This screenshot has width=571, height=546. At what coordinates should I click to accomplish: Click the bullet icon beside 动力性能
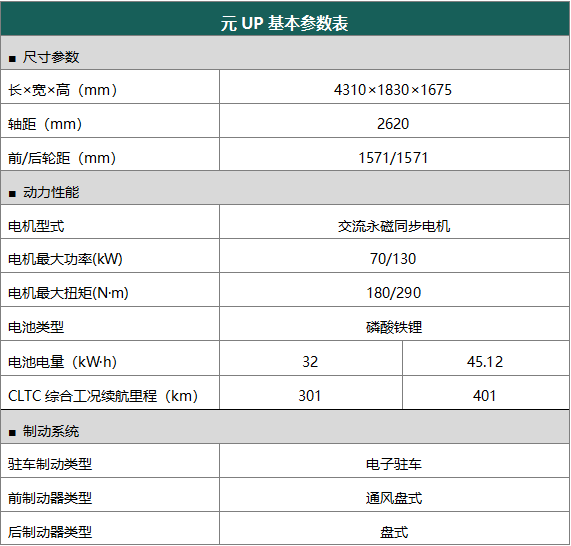tap(12, 194)
